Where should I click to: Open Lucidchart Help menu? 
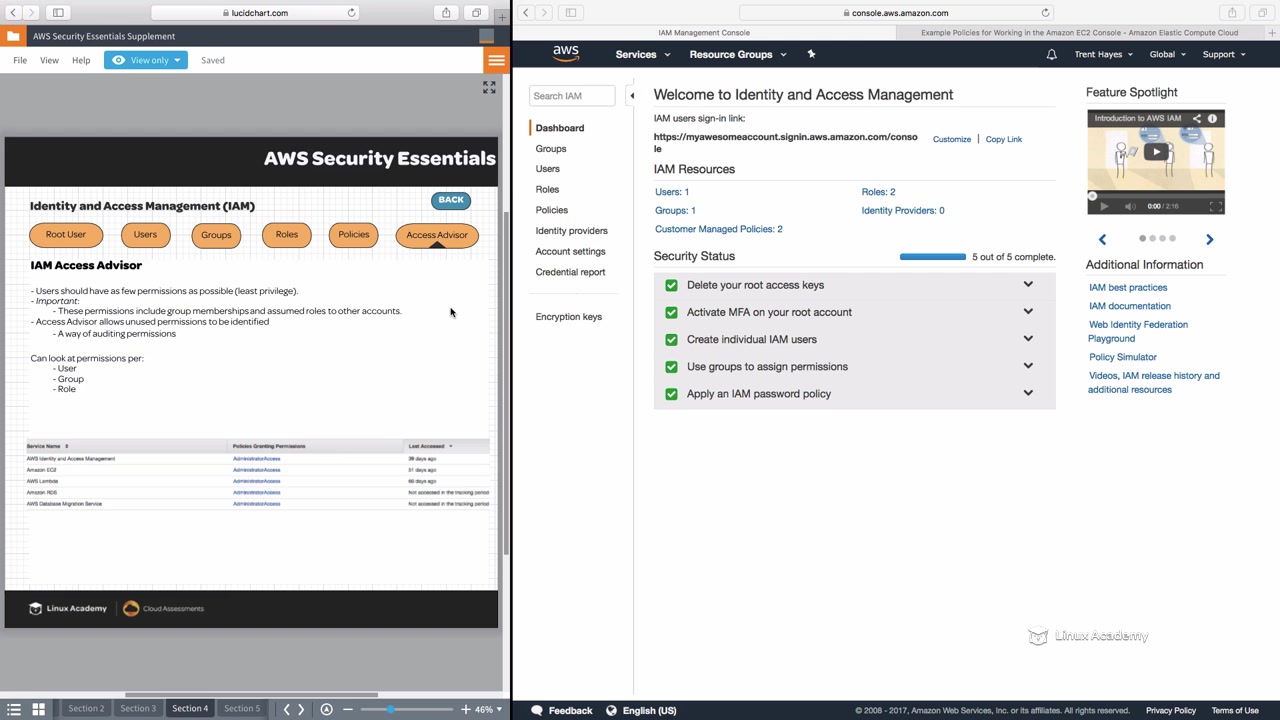tap(81, 60)
